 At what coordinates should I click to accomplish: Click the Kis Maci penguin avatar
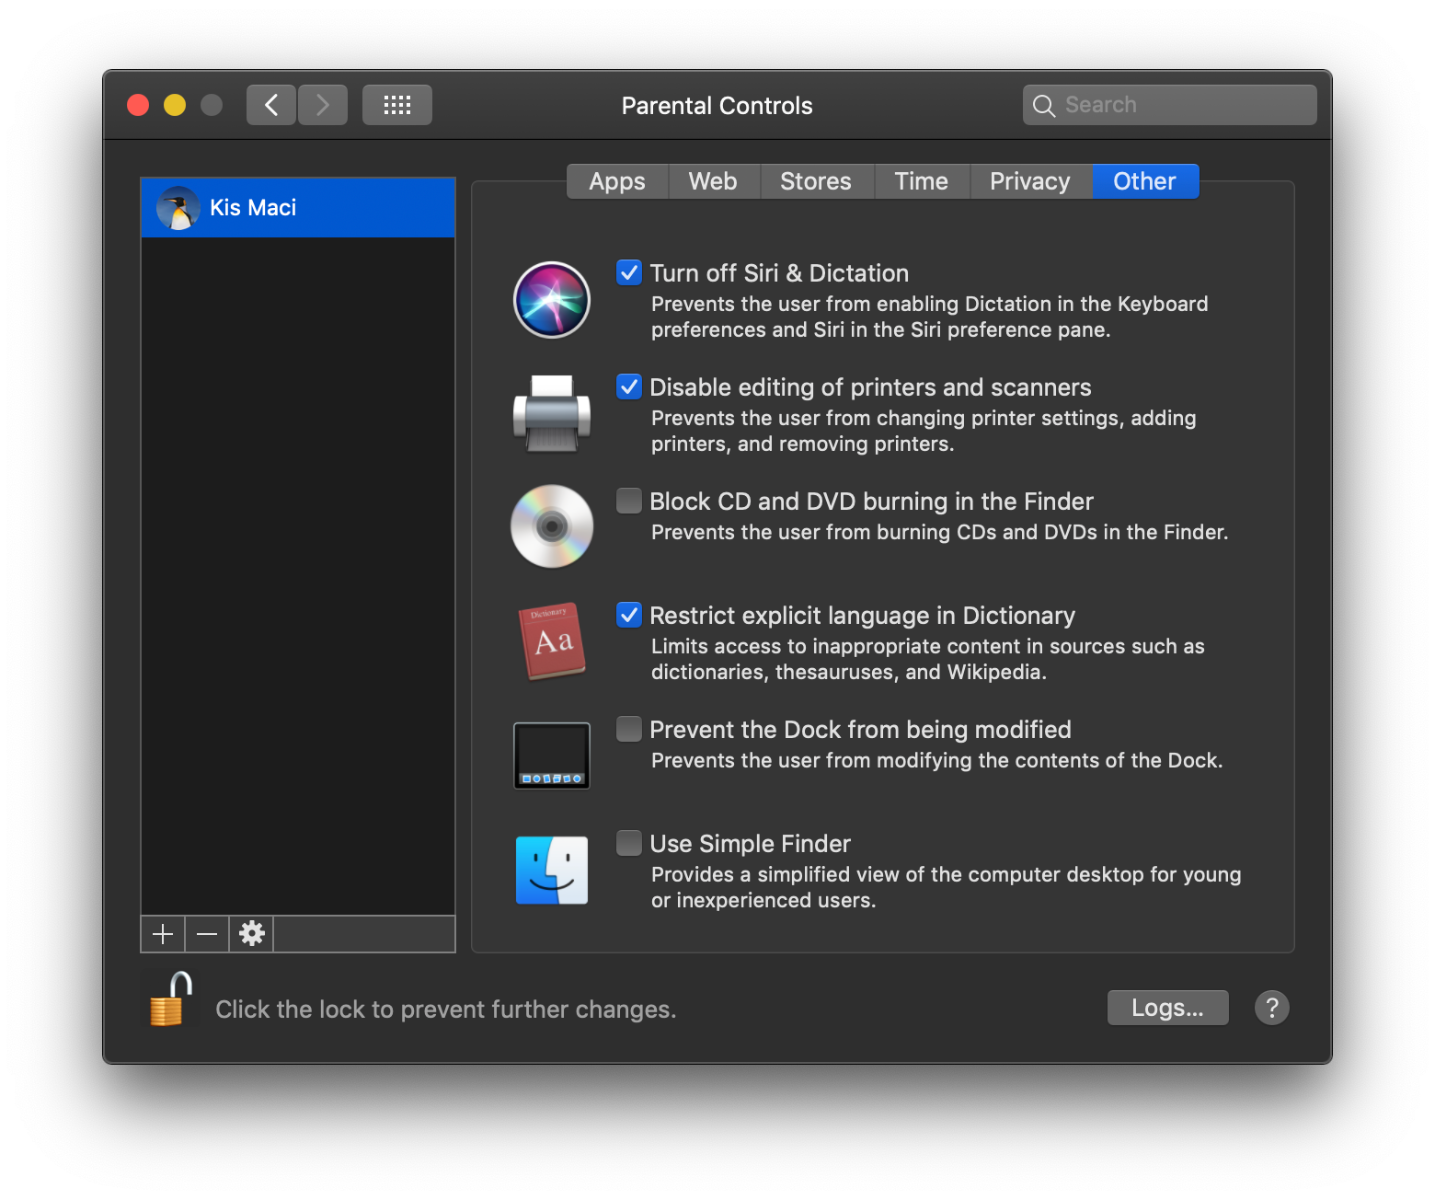[x=178, y=208]
